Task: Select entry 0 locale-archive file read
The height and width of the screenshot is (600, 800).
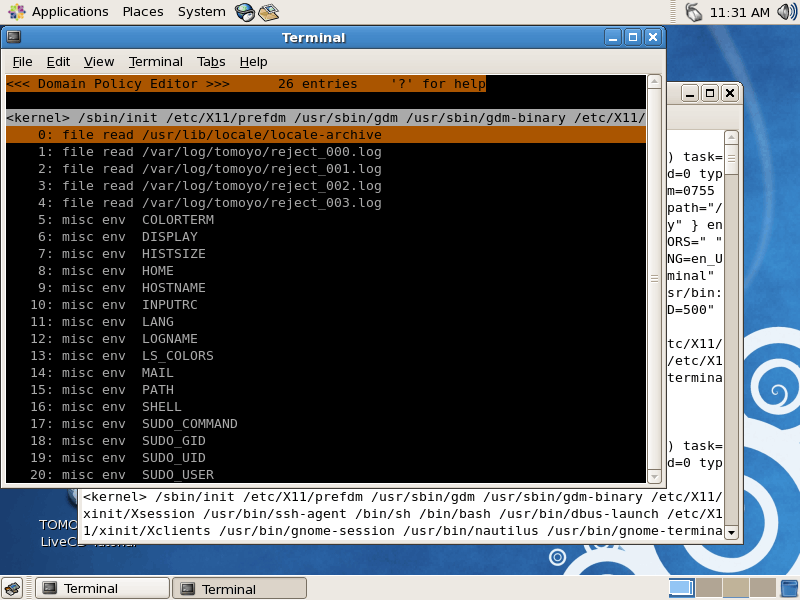Action: point(326,135)
